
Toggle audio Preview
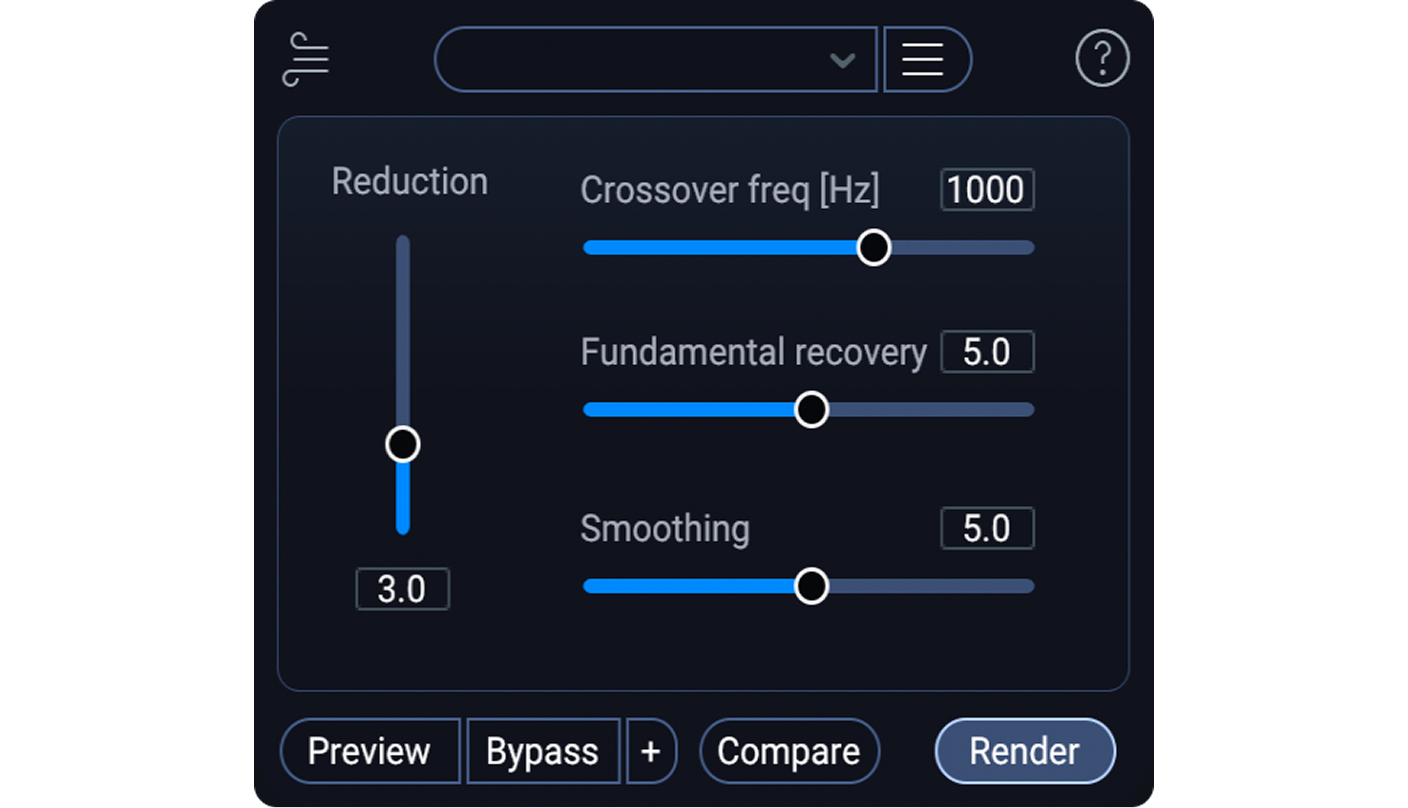click(x=369, y=751)
